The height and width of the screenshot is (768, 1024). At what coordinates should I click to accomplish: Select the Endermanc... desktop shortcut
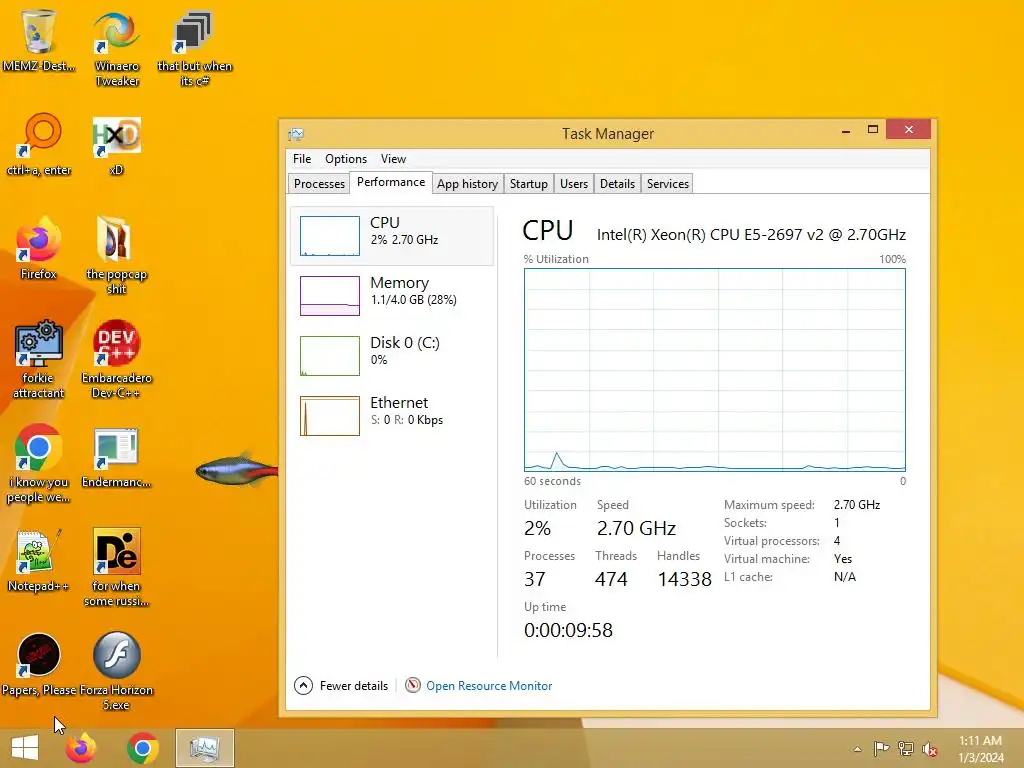[116, 457]
